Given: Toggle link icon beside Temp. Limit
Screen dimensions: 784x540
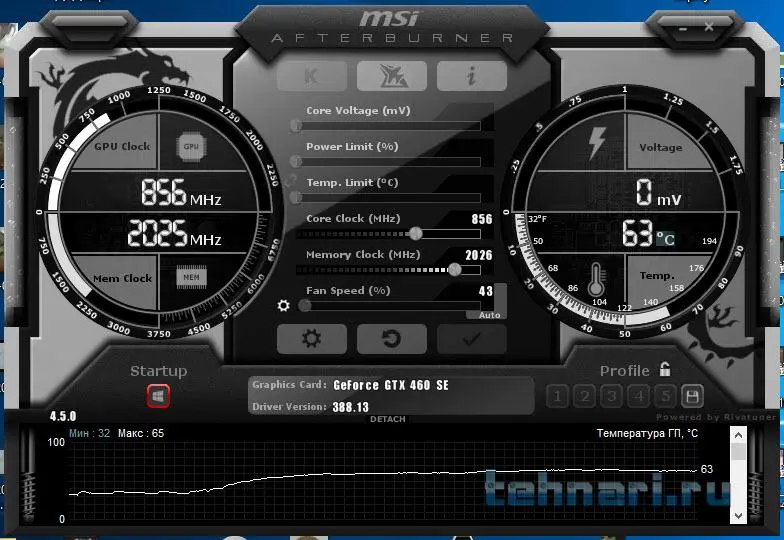Looking at the screenshot, I should (x=290, y=181).
